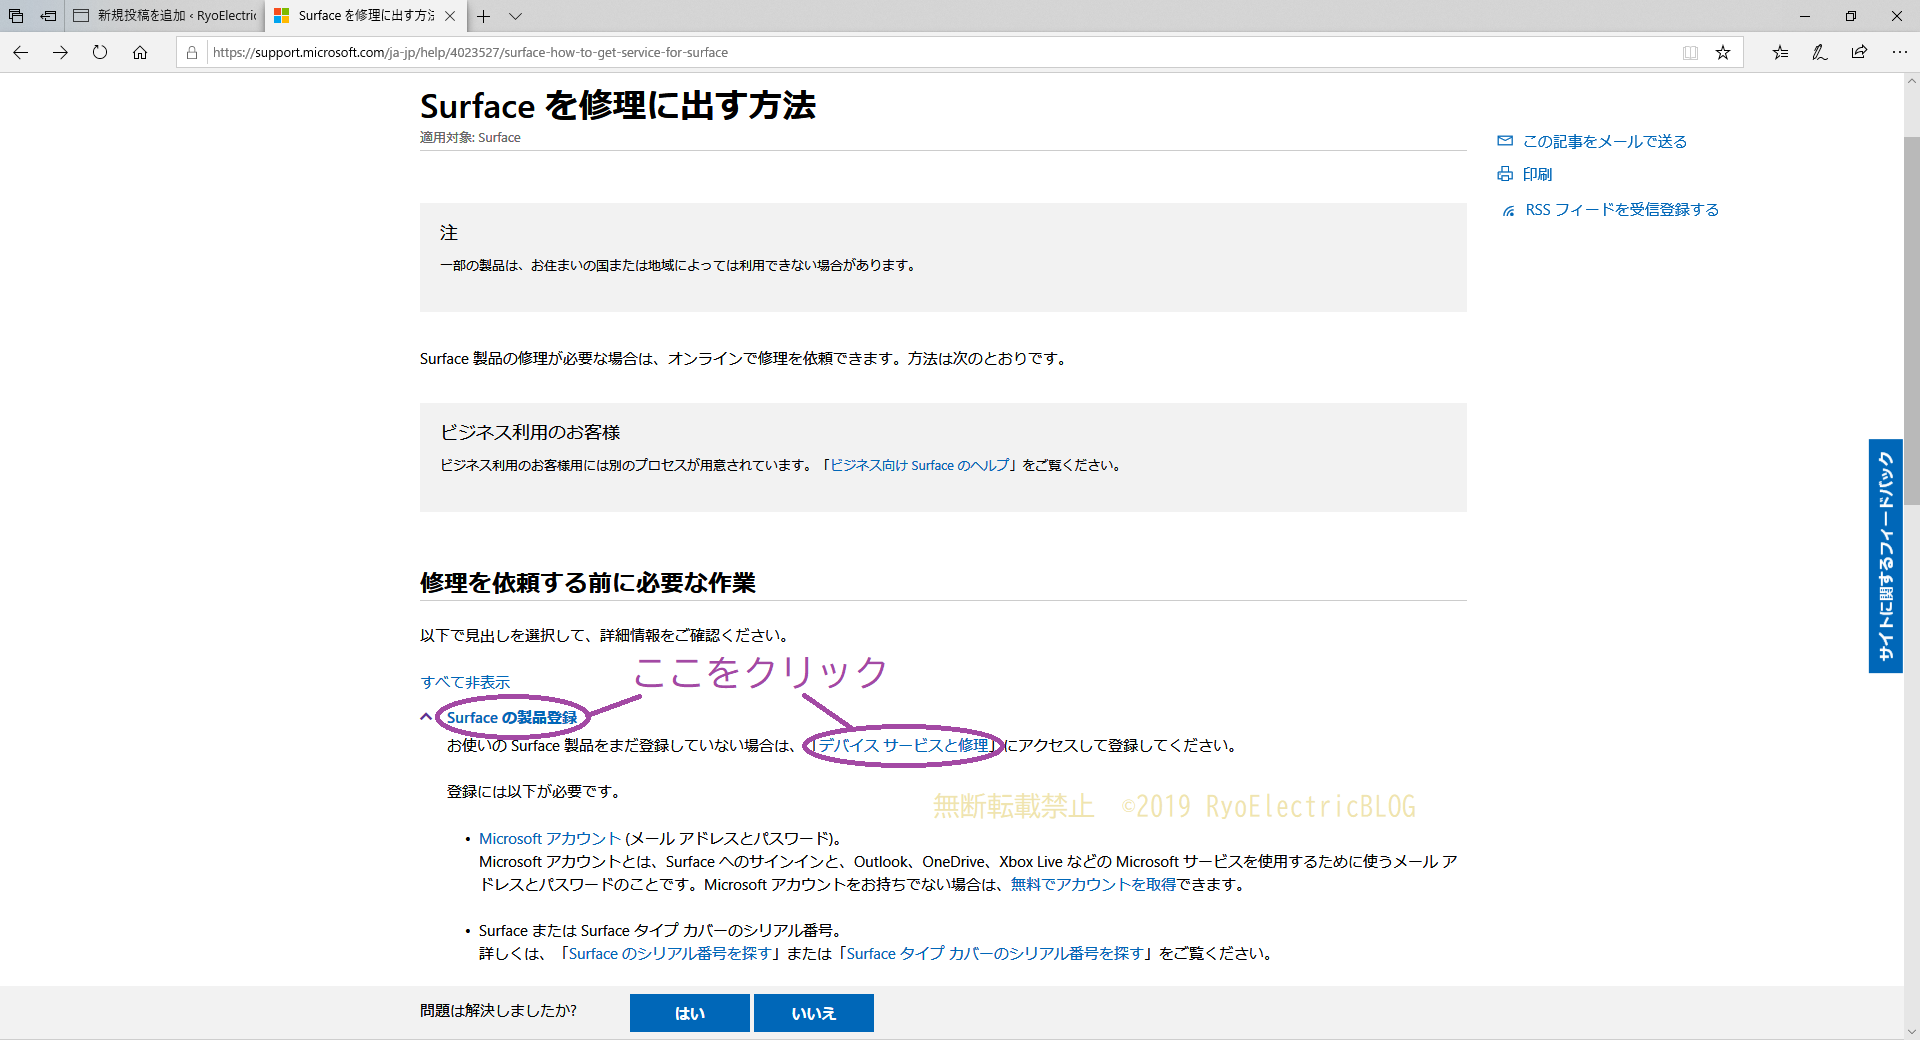1920x1040 pixels.
Task: Collapse the Surface の製品登録 chevron
Action: (x=426, y=717)
